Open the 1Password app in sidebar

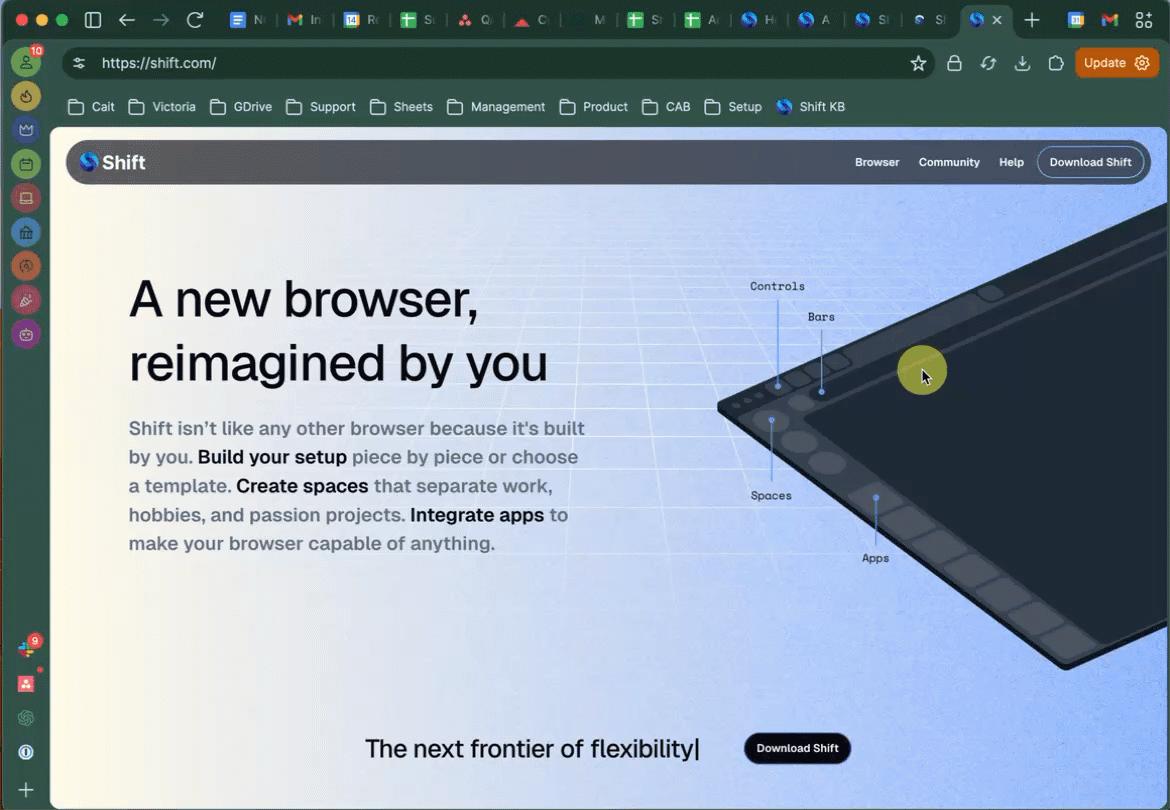click(x=26, y=752)
